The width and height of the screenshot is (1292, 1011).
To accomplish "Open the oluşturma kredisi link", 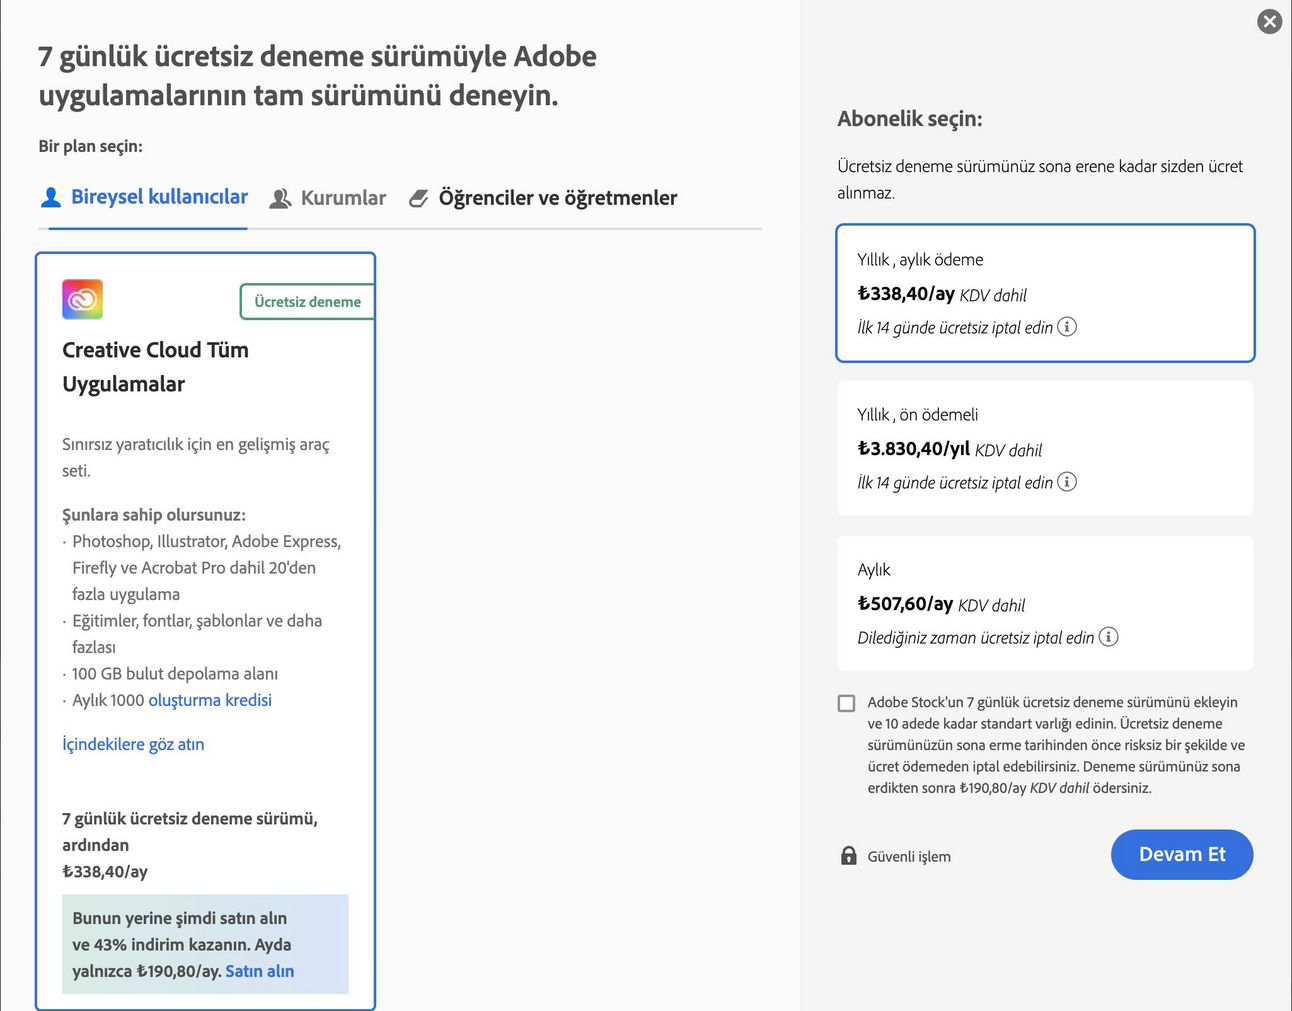I will 210,700.
